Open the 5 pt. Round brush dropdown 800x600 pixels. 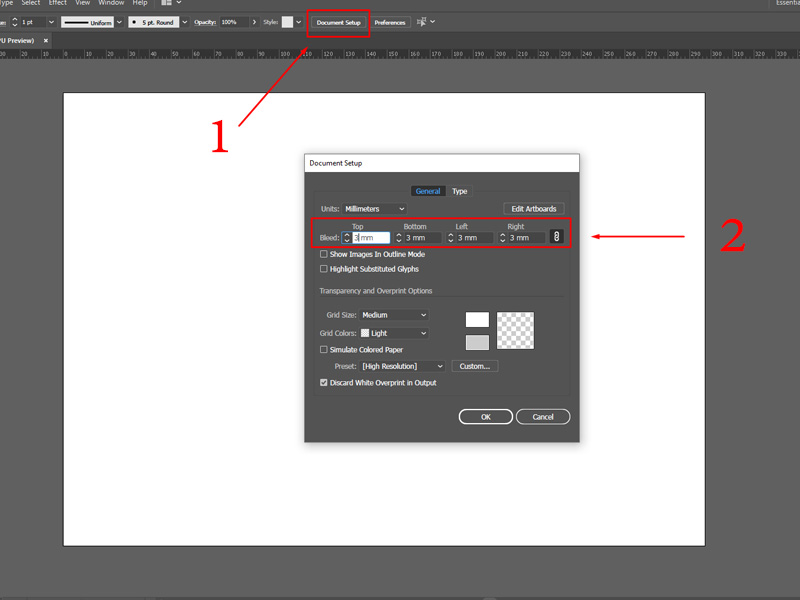[x=185, y=22]
